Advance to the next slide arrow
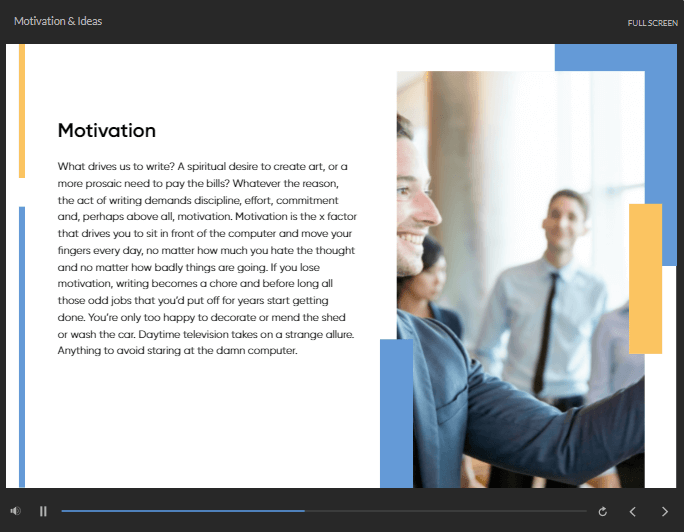The width and height of the screenshot is (685, 532). (665, 511)
